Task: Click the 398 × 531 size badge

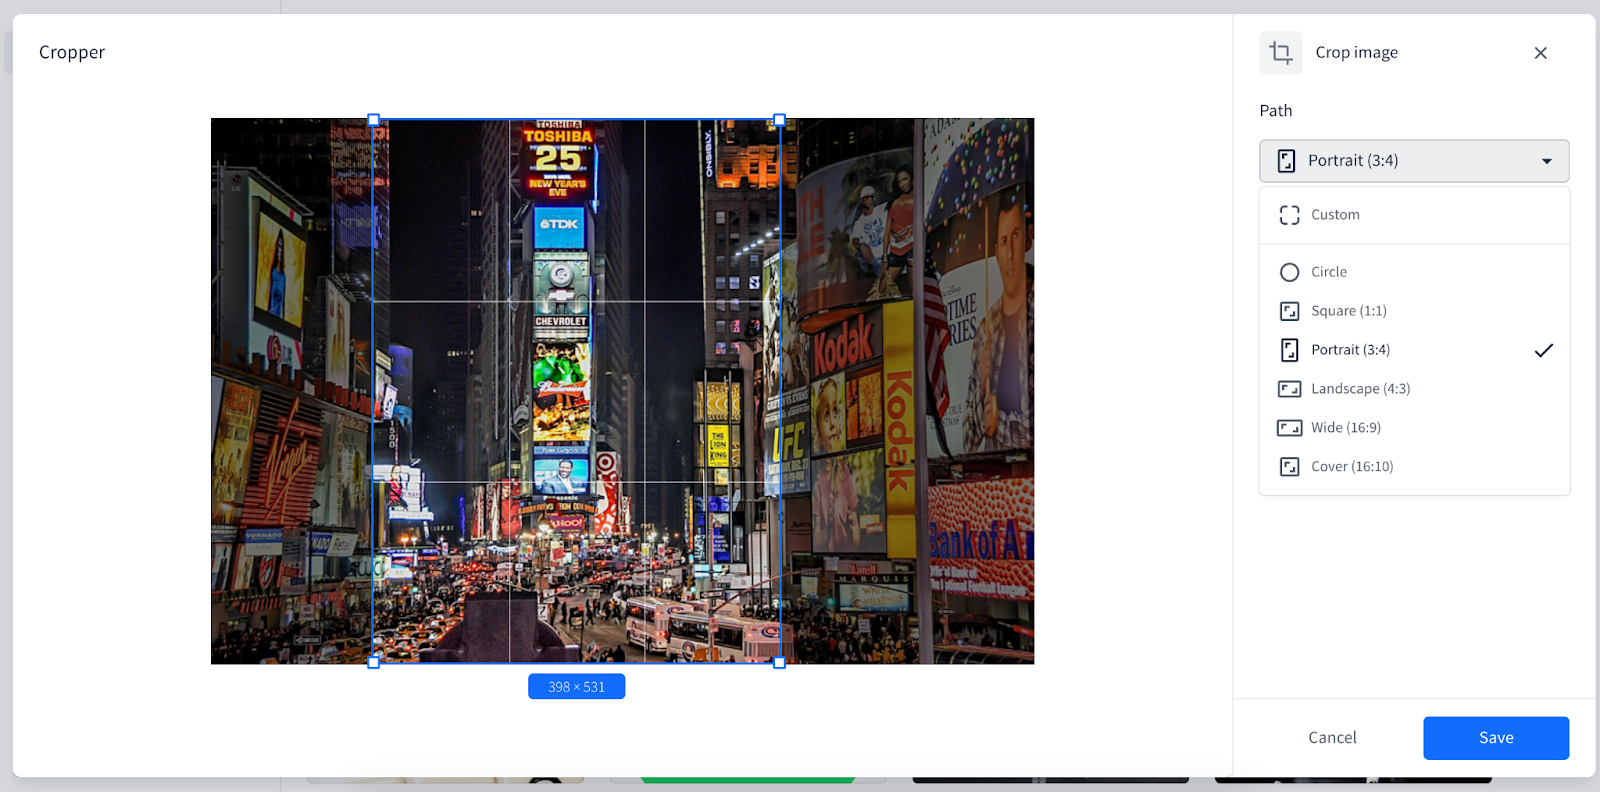Action: click(577, 687)
